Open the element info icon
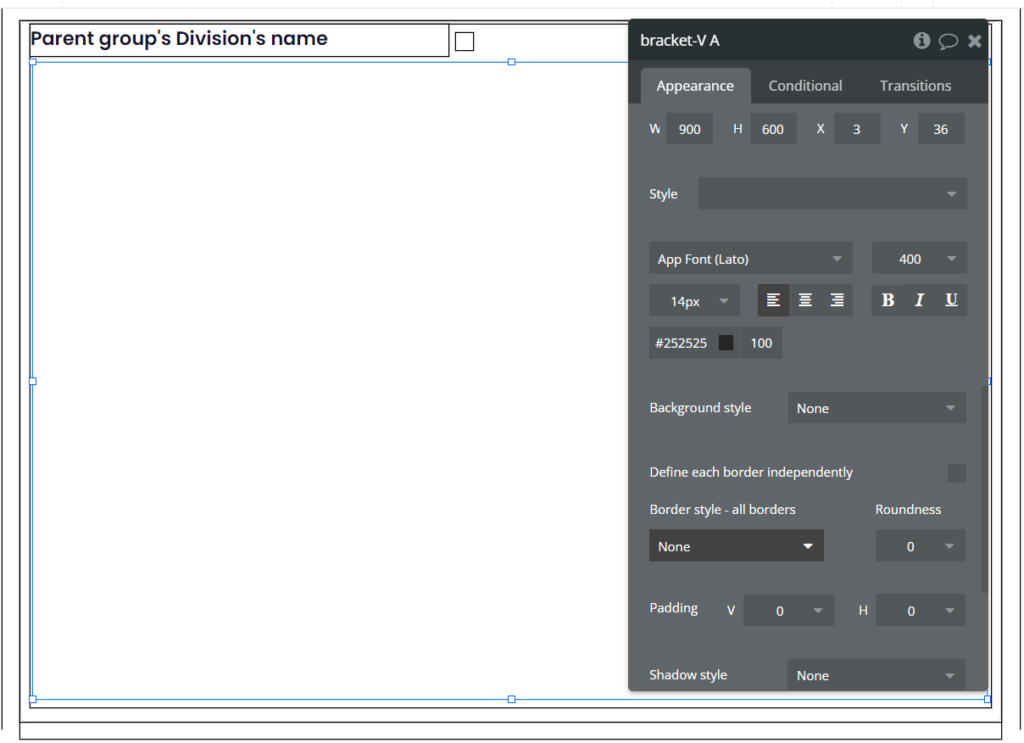Image resolution: width=1024 pixels, height=743 pixels. tap(921, 40)
